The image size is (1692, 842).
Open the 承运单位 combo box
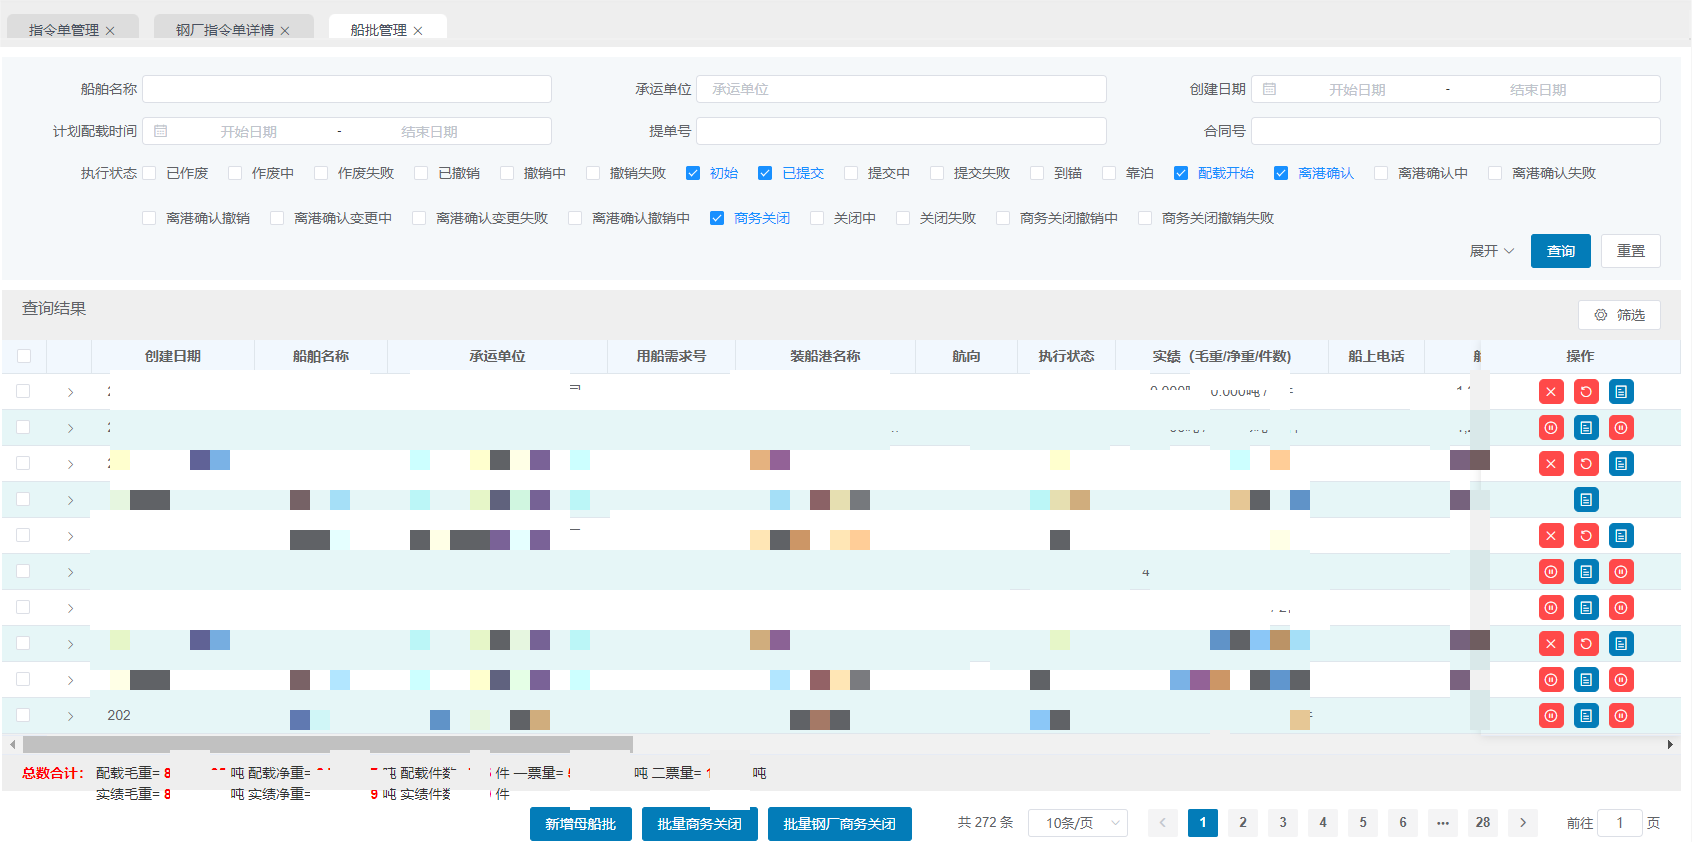click(x=901, y=89)
